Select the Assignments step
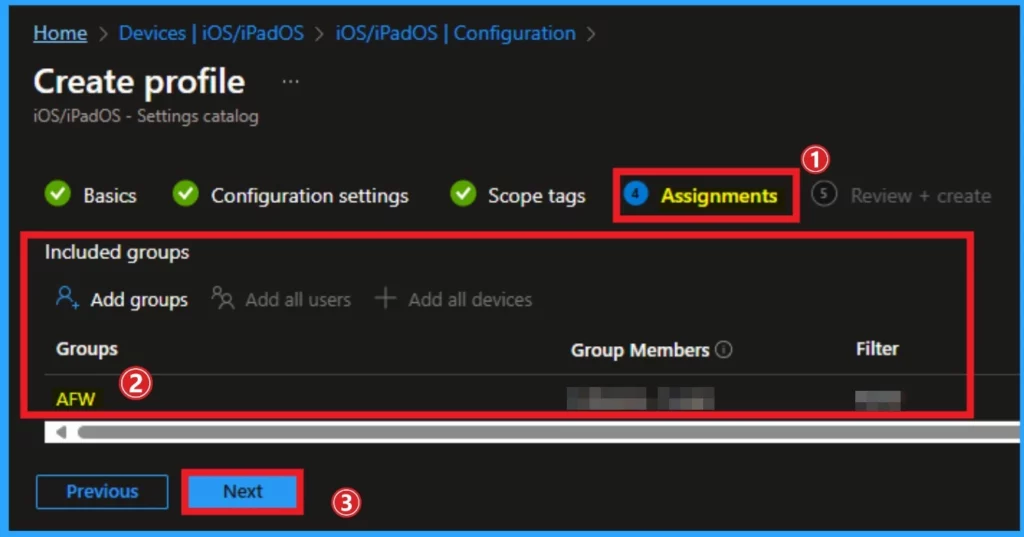The width and height of the screenshot is (1024, 537). point(719,195)
